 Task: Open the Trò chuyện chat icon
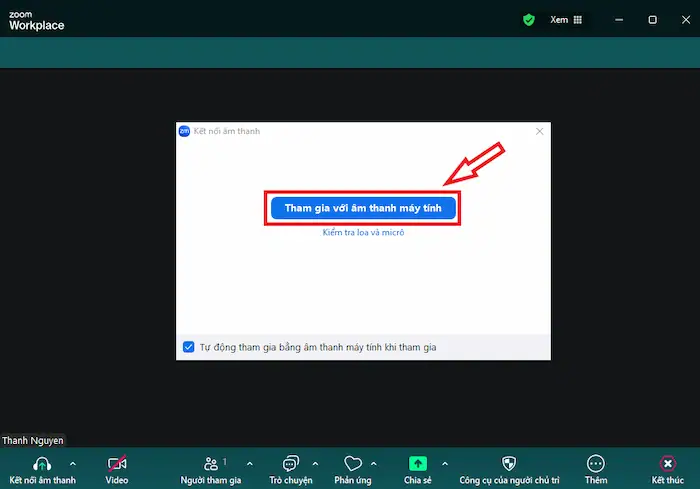coord(290,464)
